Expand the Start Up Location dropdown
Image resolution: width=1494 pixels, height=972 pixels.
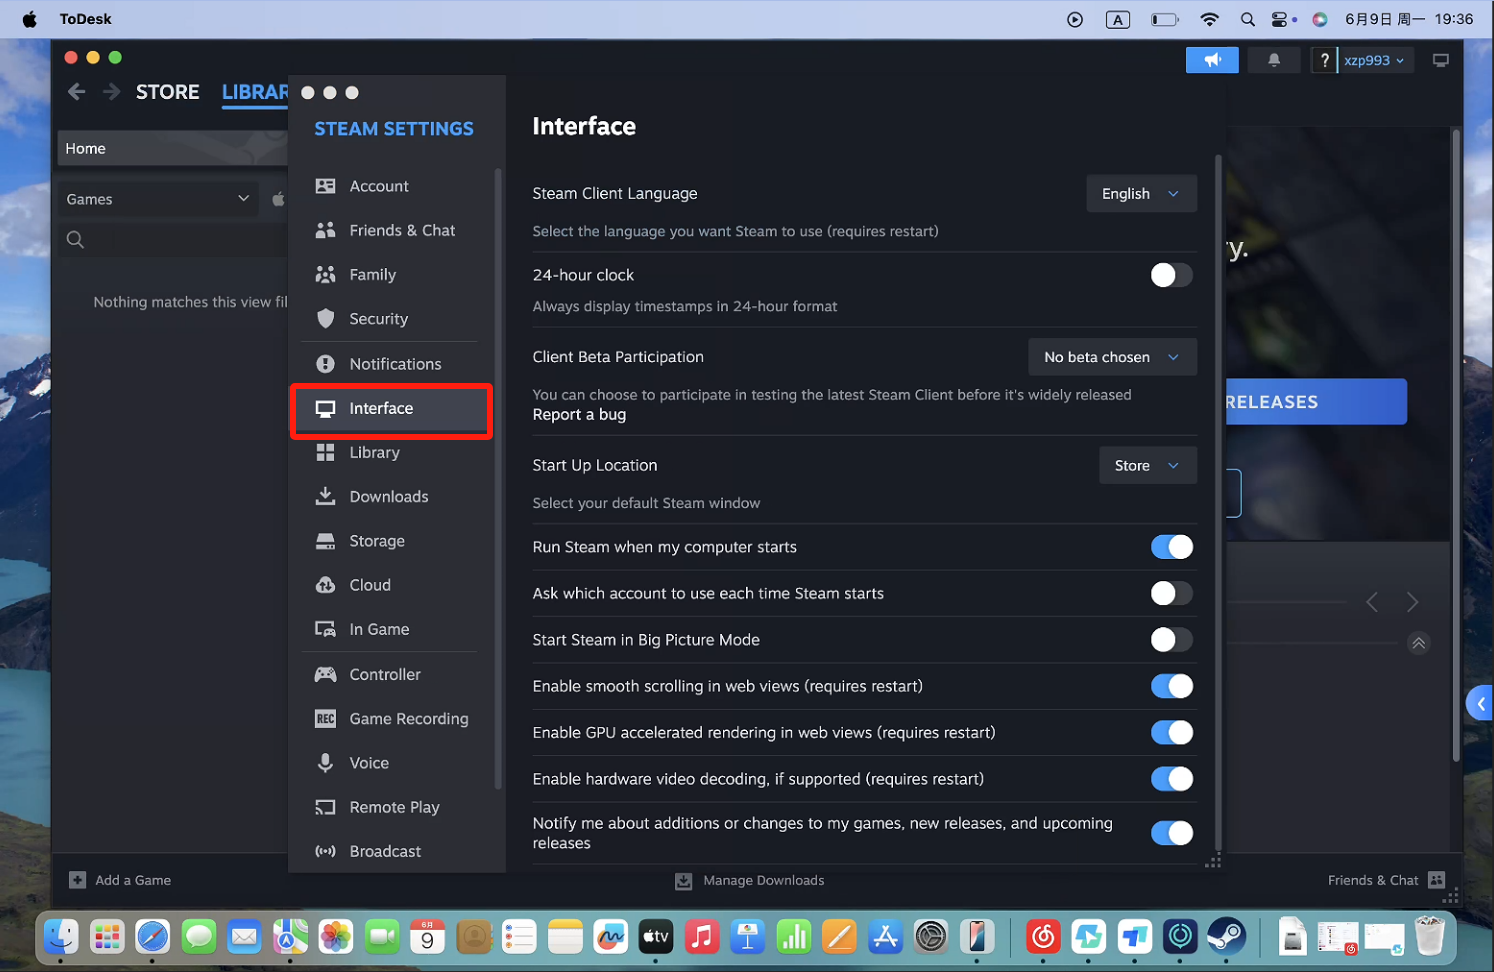click(1148, 465)
